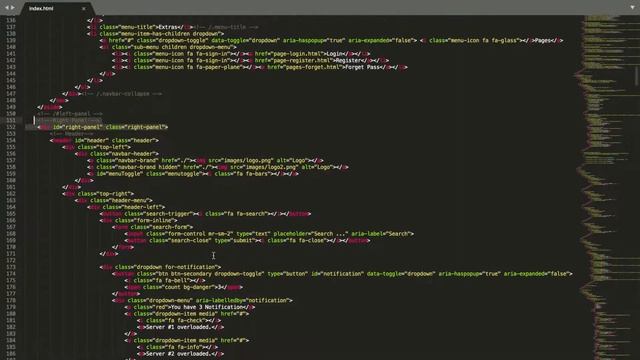Click class="fa fa-info" on line 185

[174, 347]
